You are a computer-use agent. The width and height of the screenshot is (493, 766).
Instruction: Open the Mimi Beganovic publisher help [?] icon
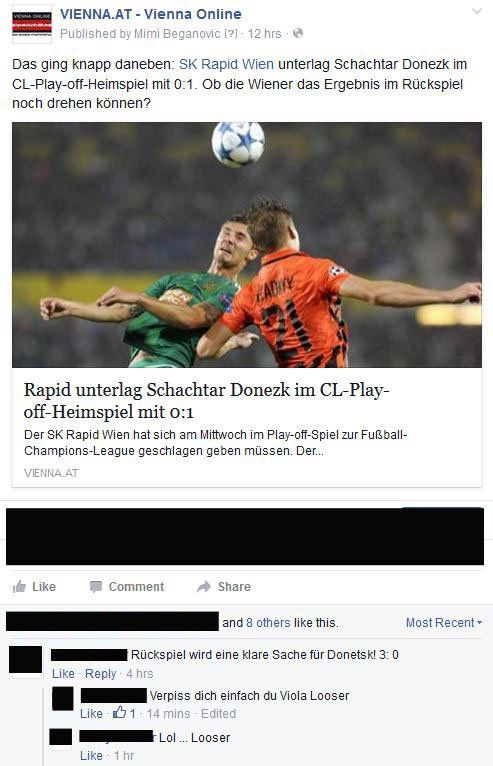(231, 34)
